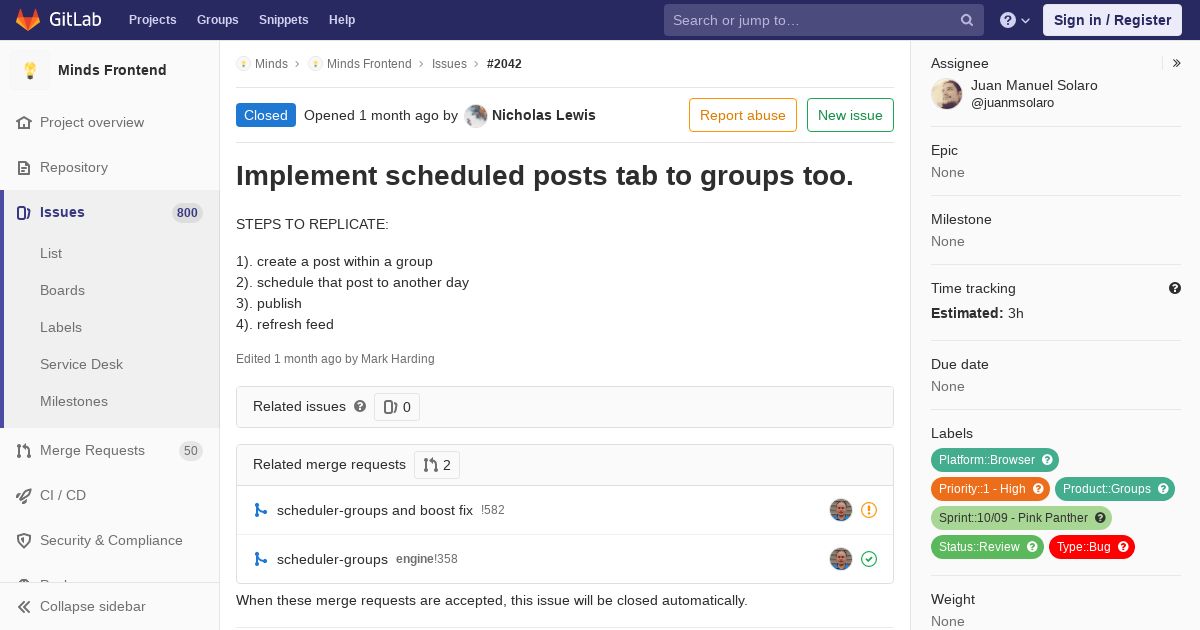This screenshot has width=1200, height=630.
Task: Click the Minds Frontend project title
Action: tap(112, 70)
